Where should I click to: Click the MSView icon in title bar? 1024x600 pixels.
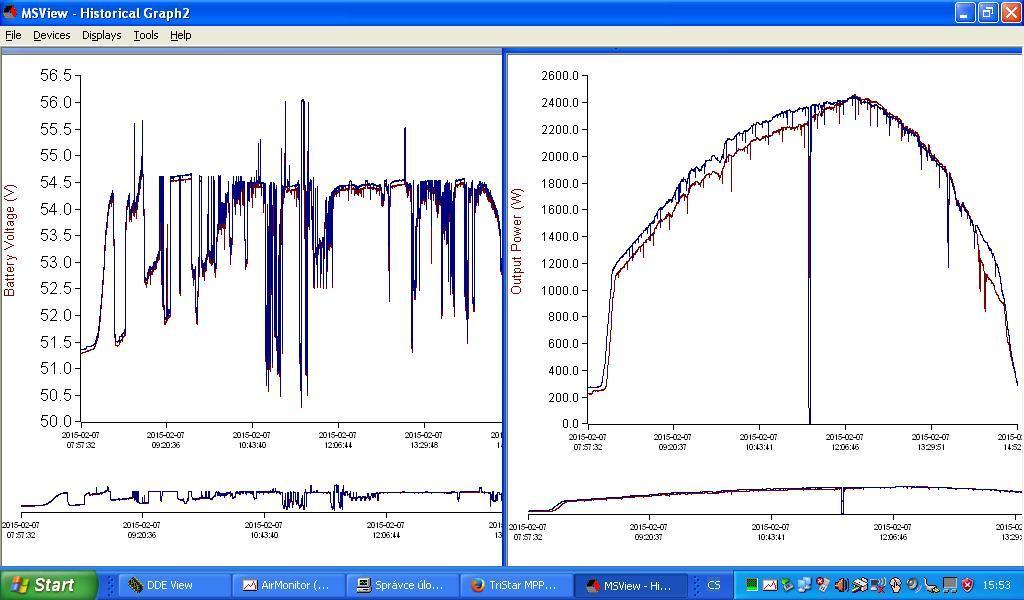pos(10,13)
